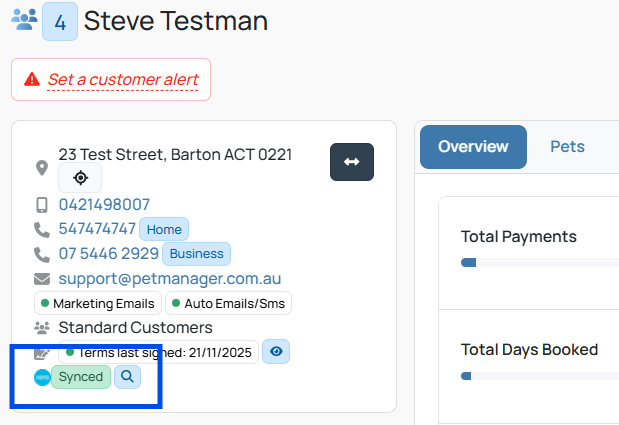Click the double-arrow expand panel button
This screenshot has width=619, height=425.
tap(352, 162)
